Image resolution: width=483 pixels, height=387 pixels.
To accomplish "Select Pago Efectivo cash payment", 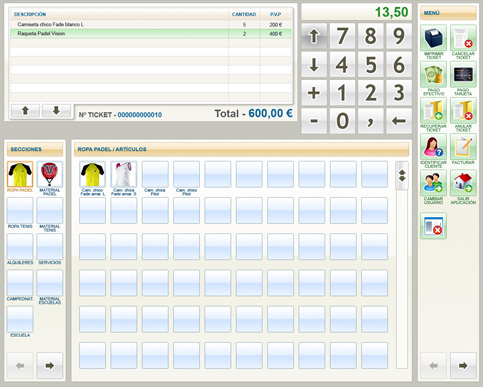I will (433, 74).
